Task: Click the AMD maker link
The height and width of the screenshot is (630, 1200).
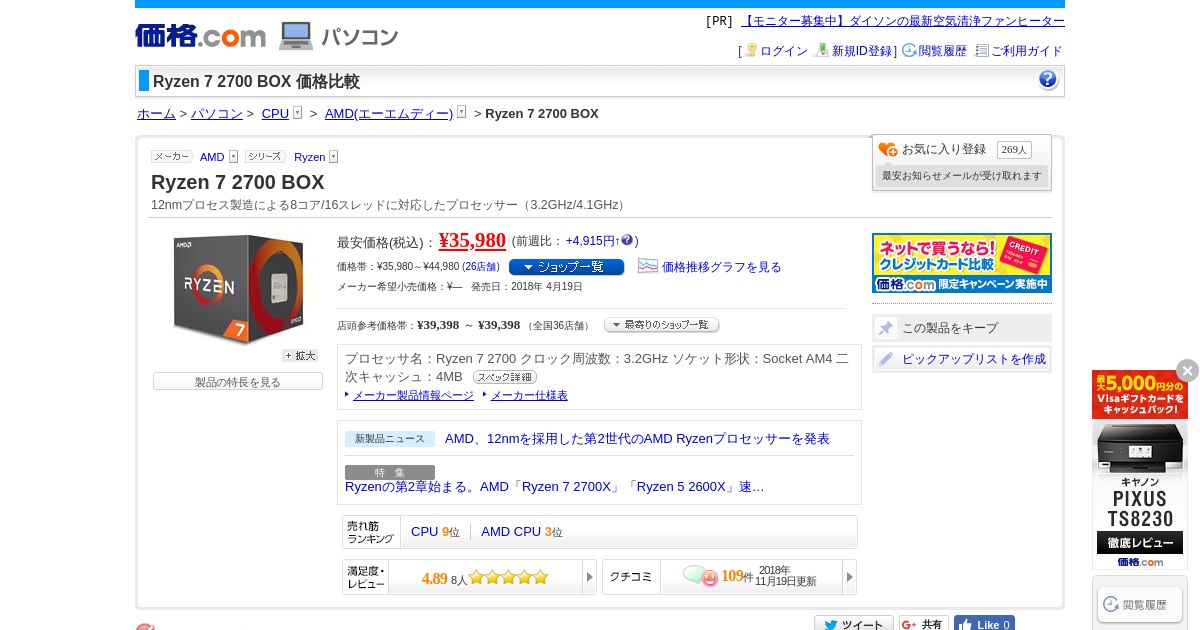Action: click(x=212, y=157)
